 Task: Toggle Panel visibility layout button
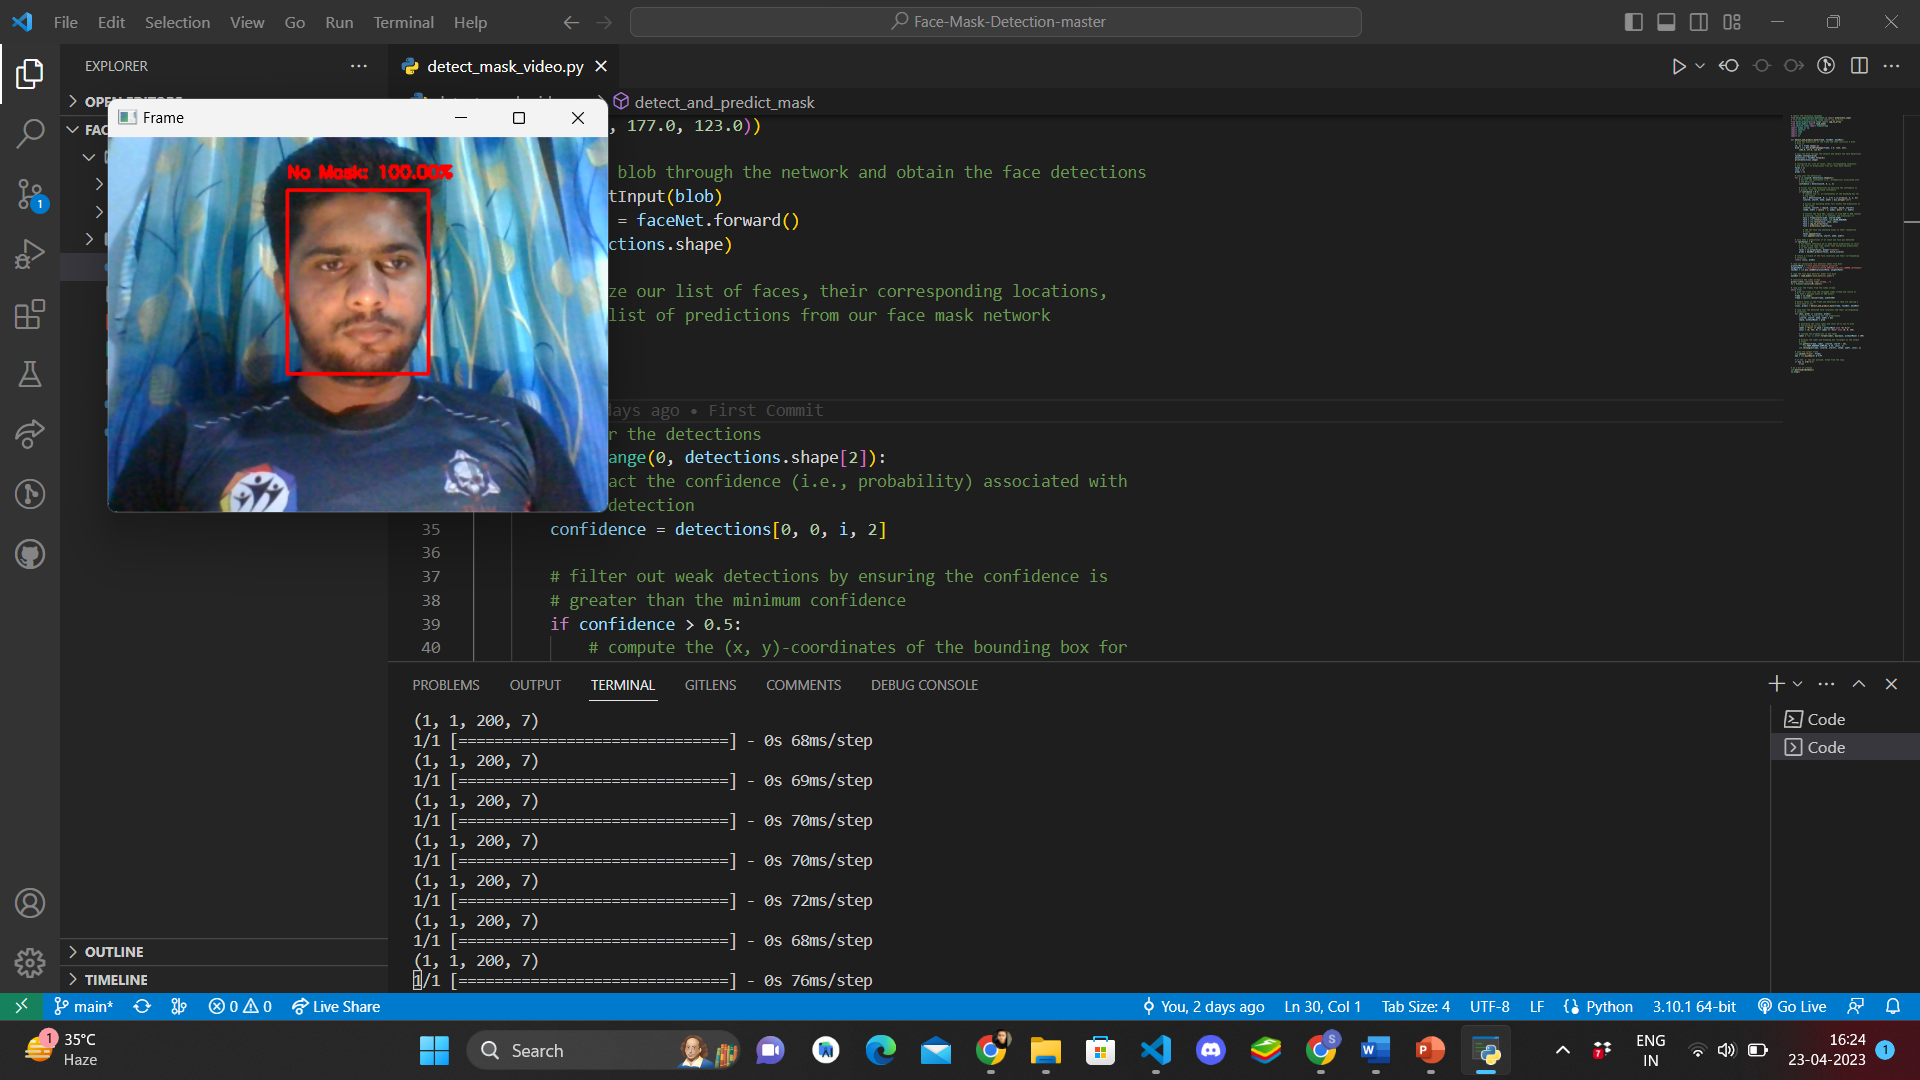[1666, 22]
